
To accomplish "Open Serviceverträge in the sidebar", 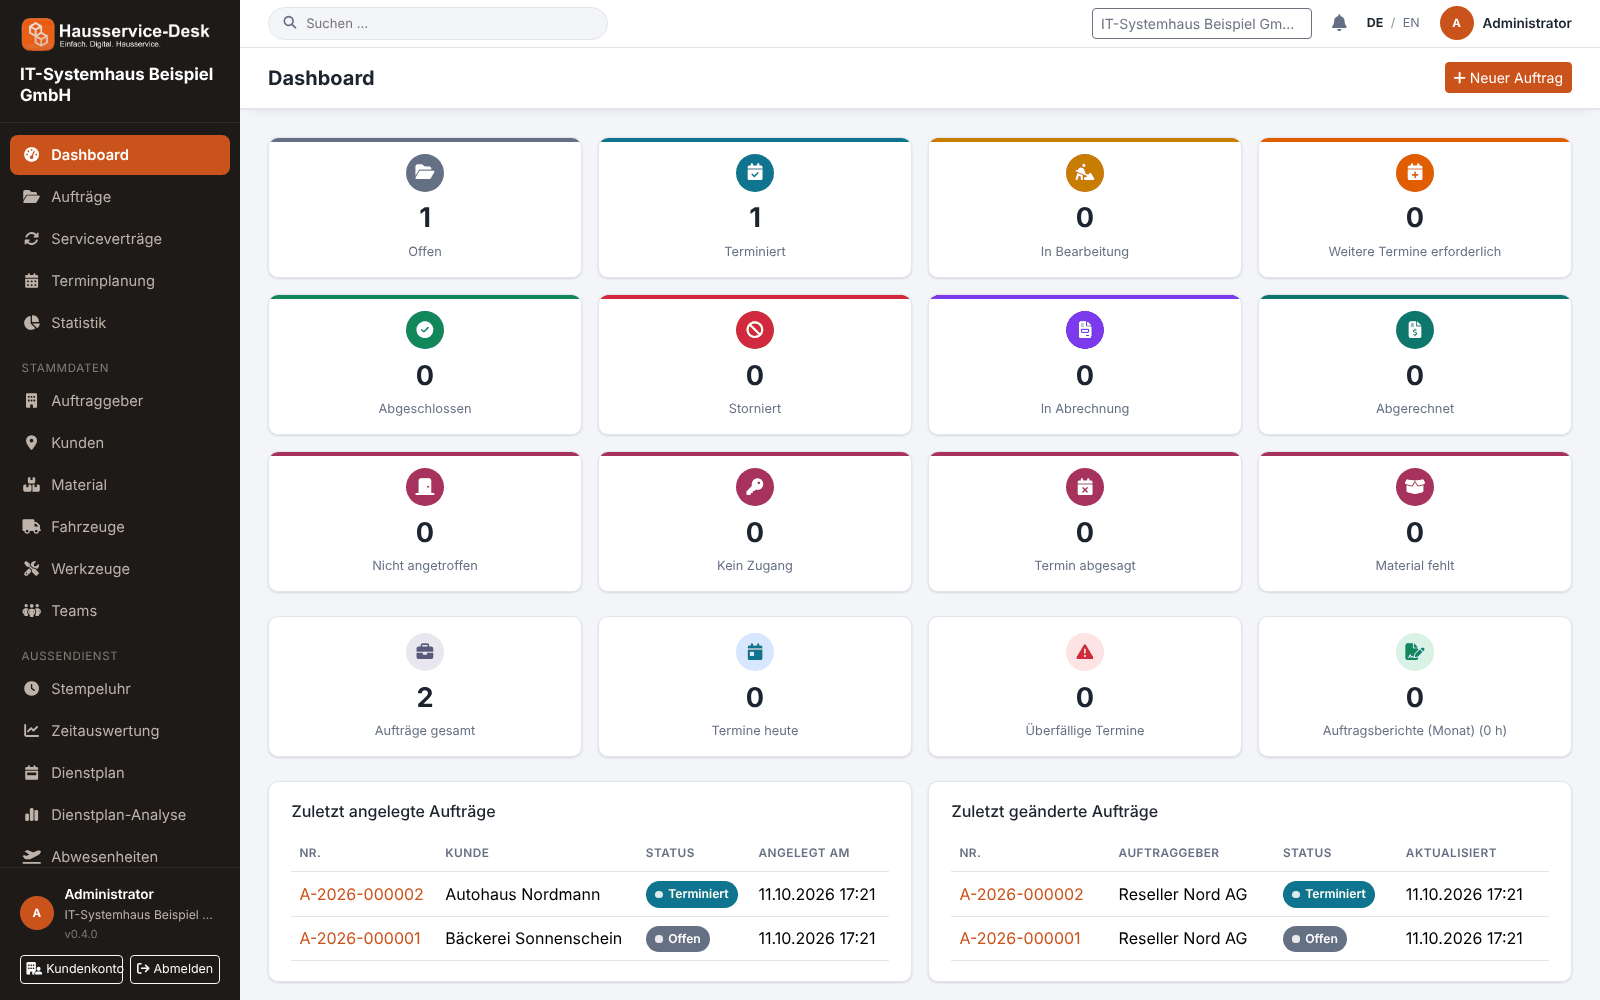I will tap(120, 239).
